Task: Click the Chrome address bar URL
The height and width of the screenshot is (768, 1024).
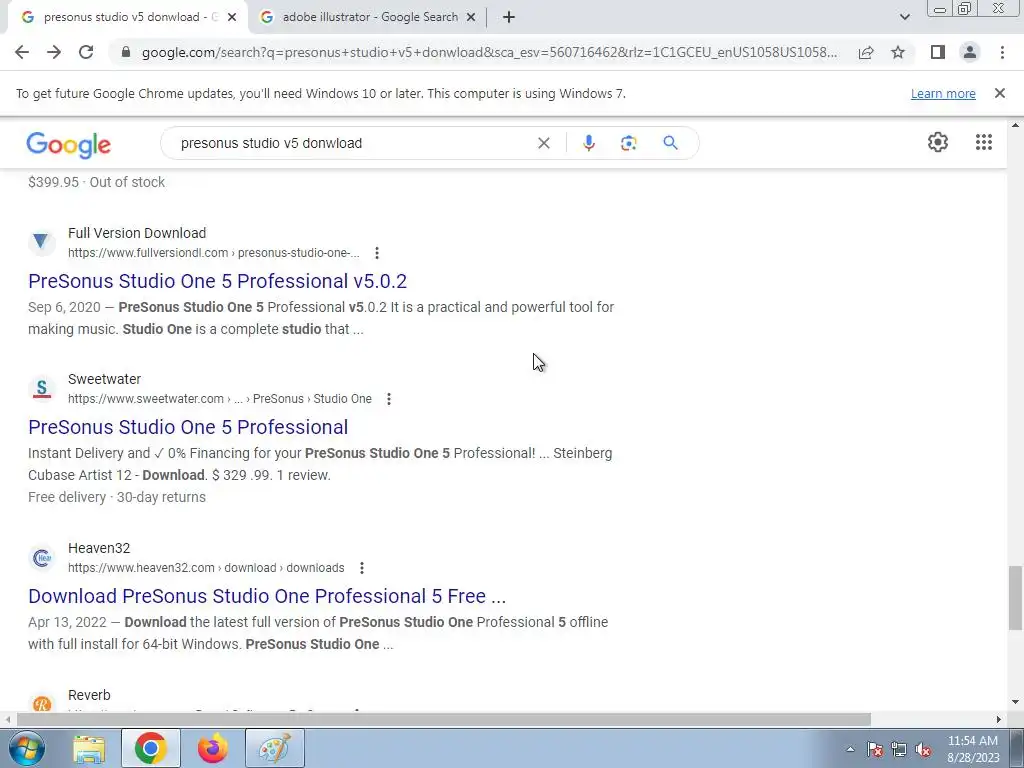Action: [488, 52]
